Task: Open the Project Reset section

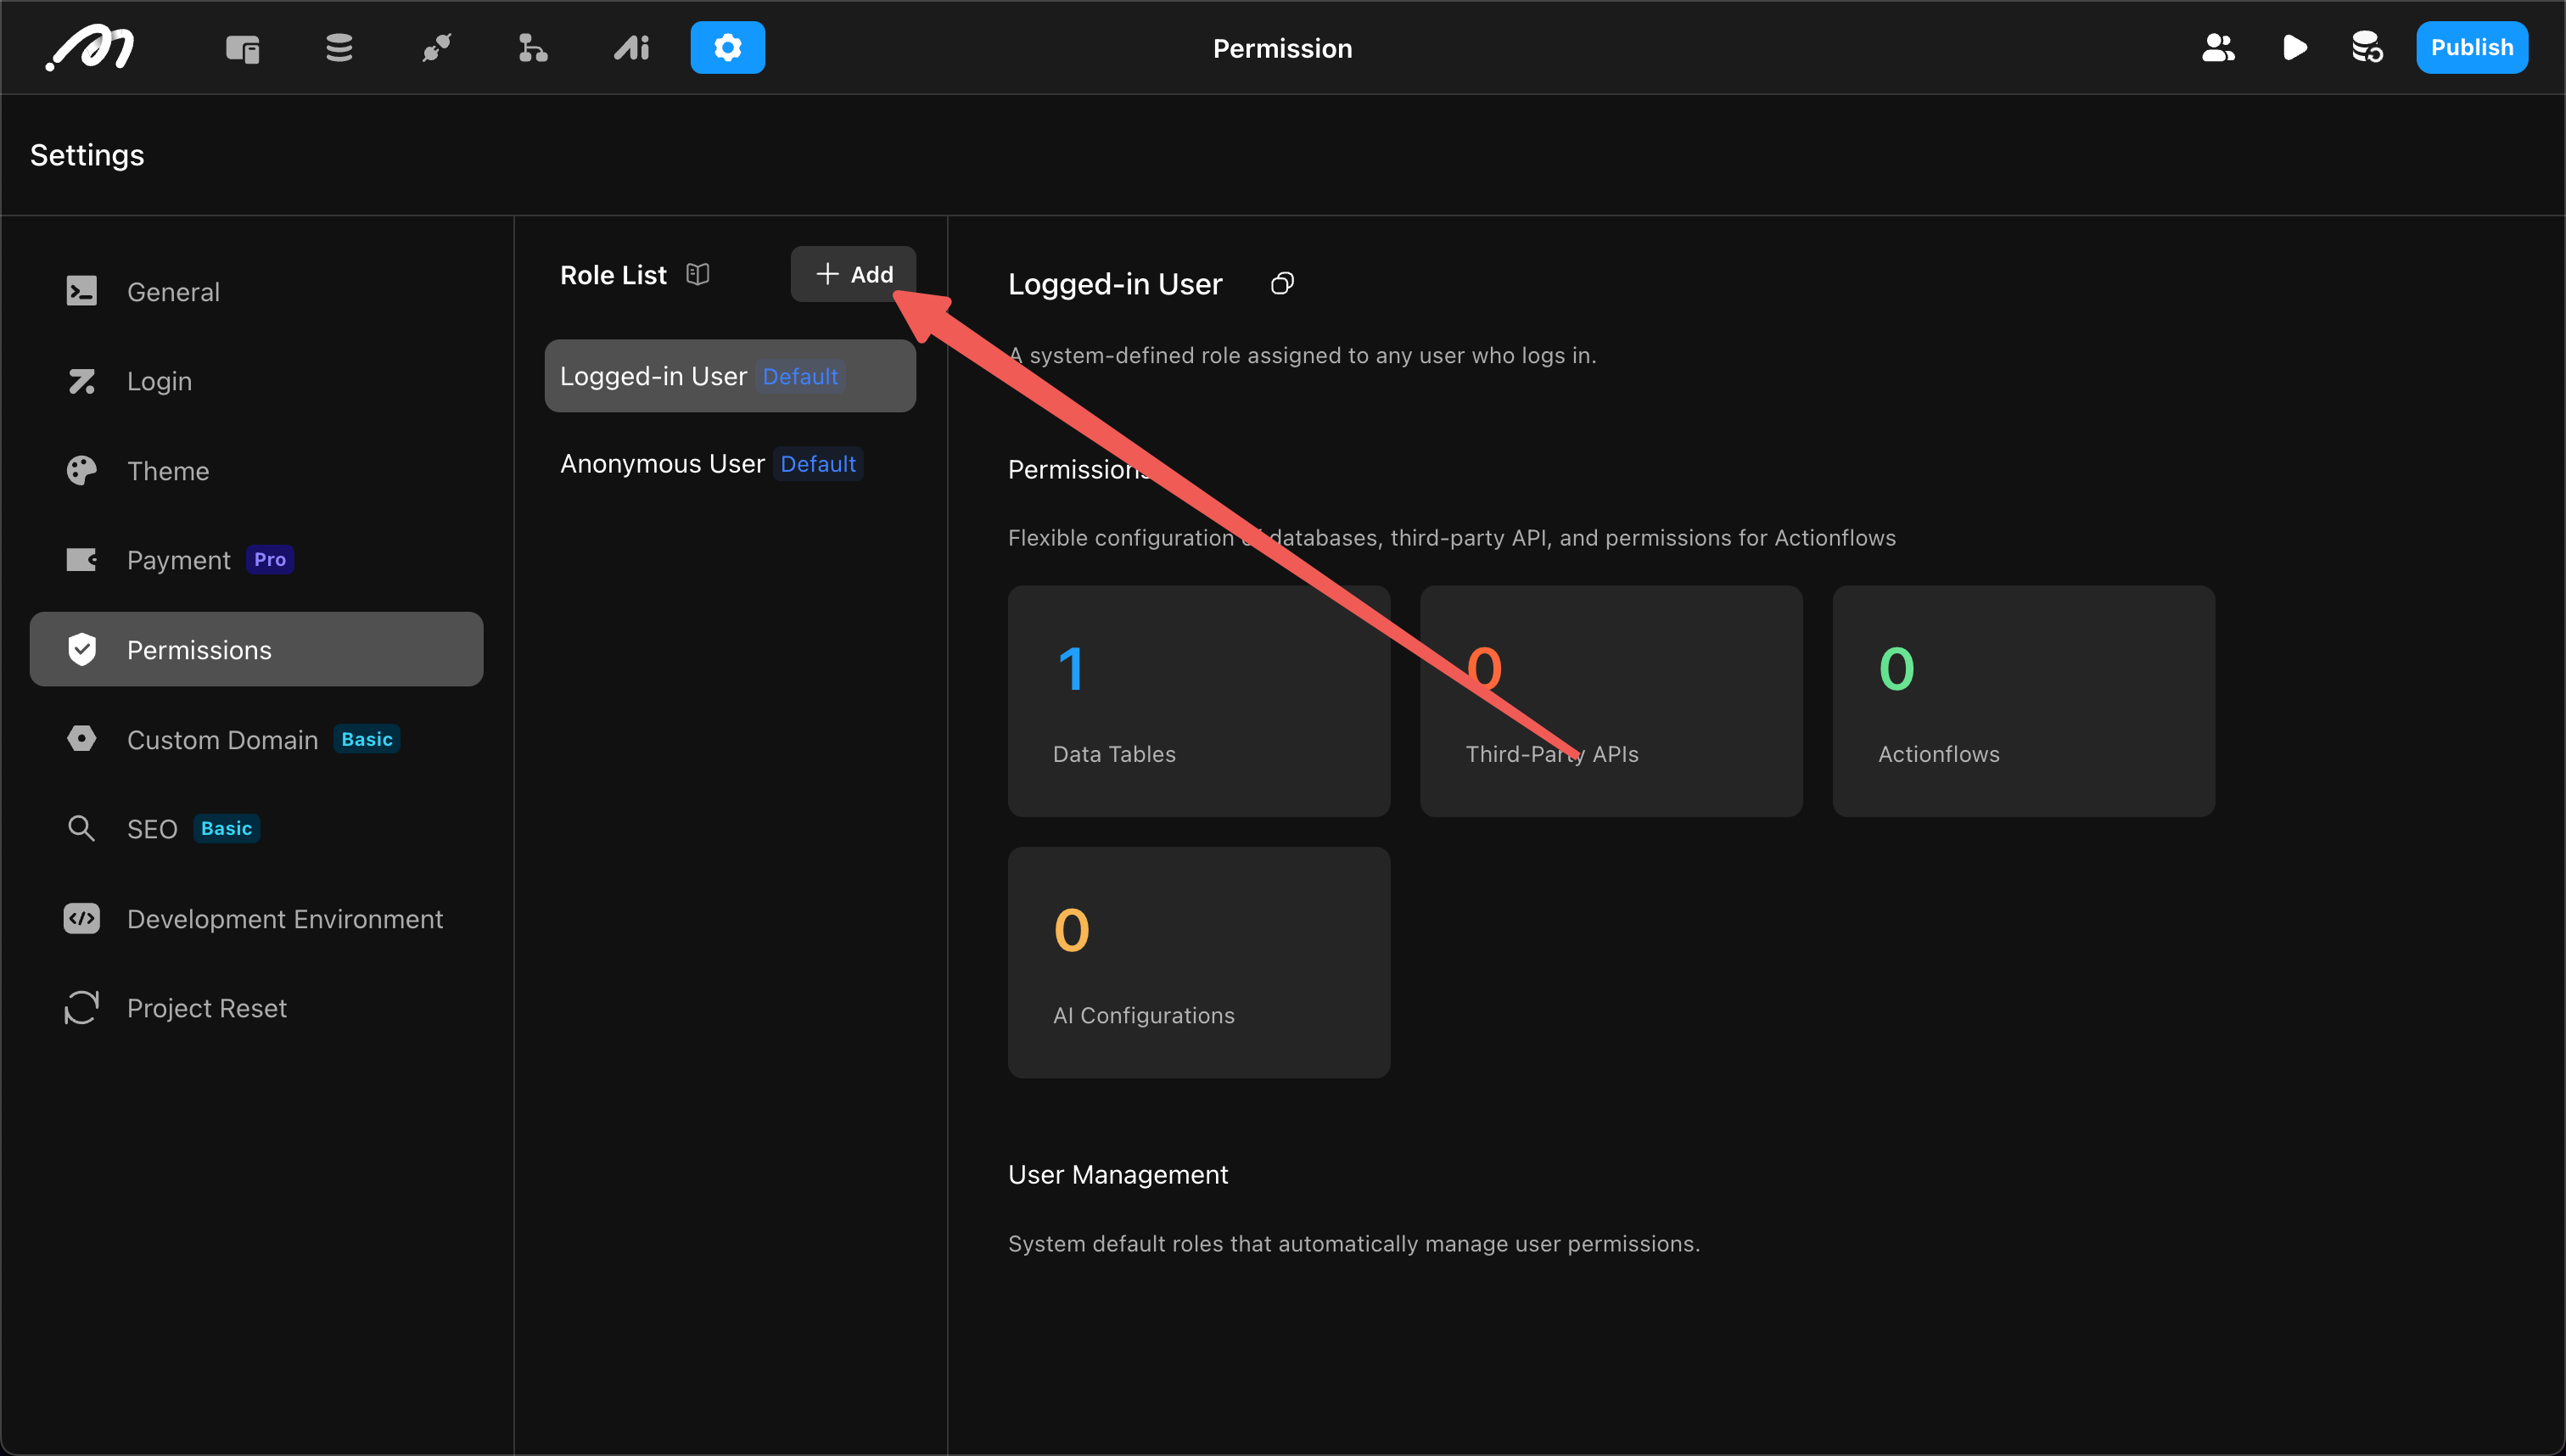Action: [256, 1008]
